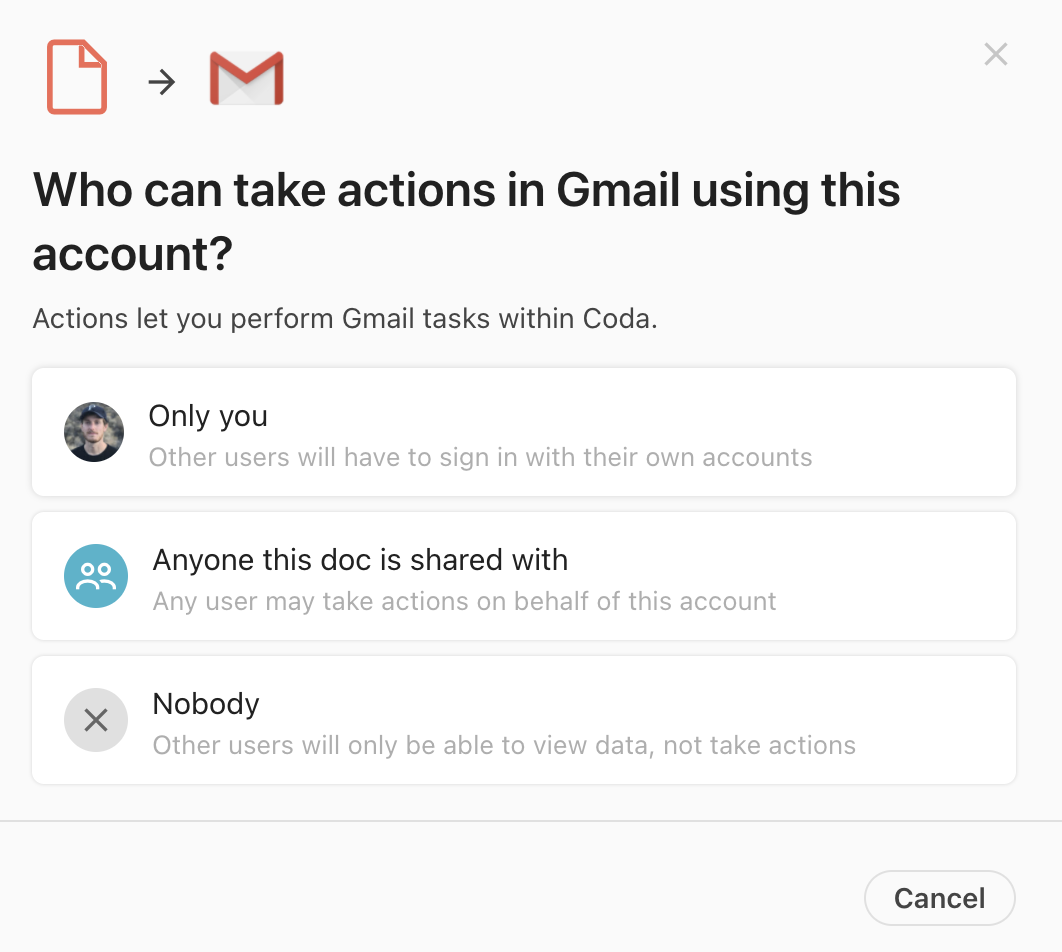Image resolution: width=1062 pixels, height=952 pixels.
Task: Click 'Any user may take actions' description
Action: 464,601
